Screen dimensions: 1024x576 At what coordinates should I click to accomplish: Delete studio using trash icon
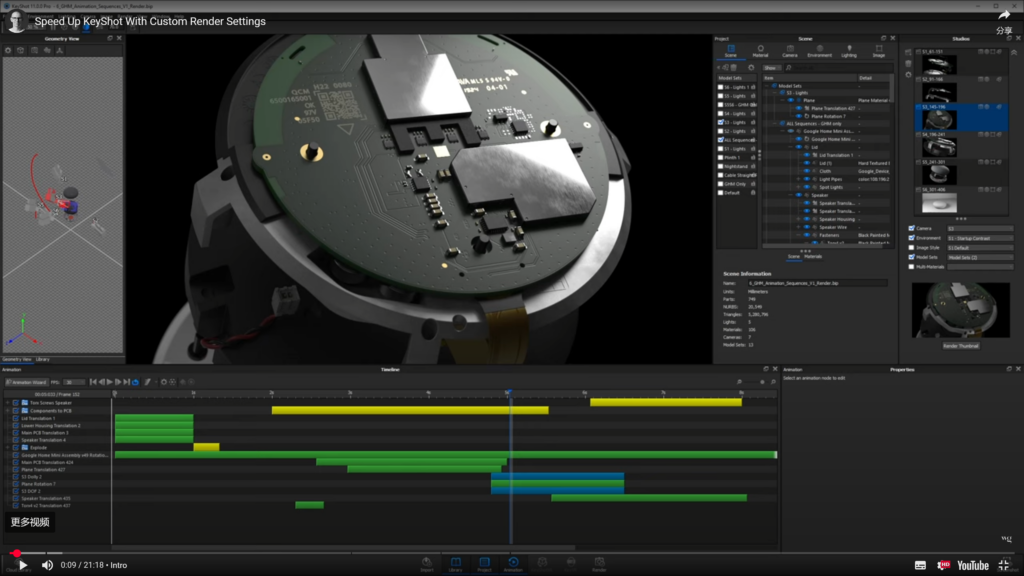point(908,63)
